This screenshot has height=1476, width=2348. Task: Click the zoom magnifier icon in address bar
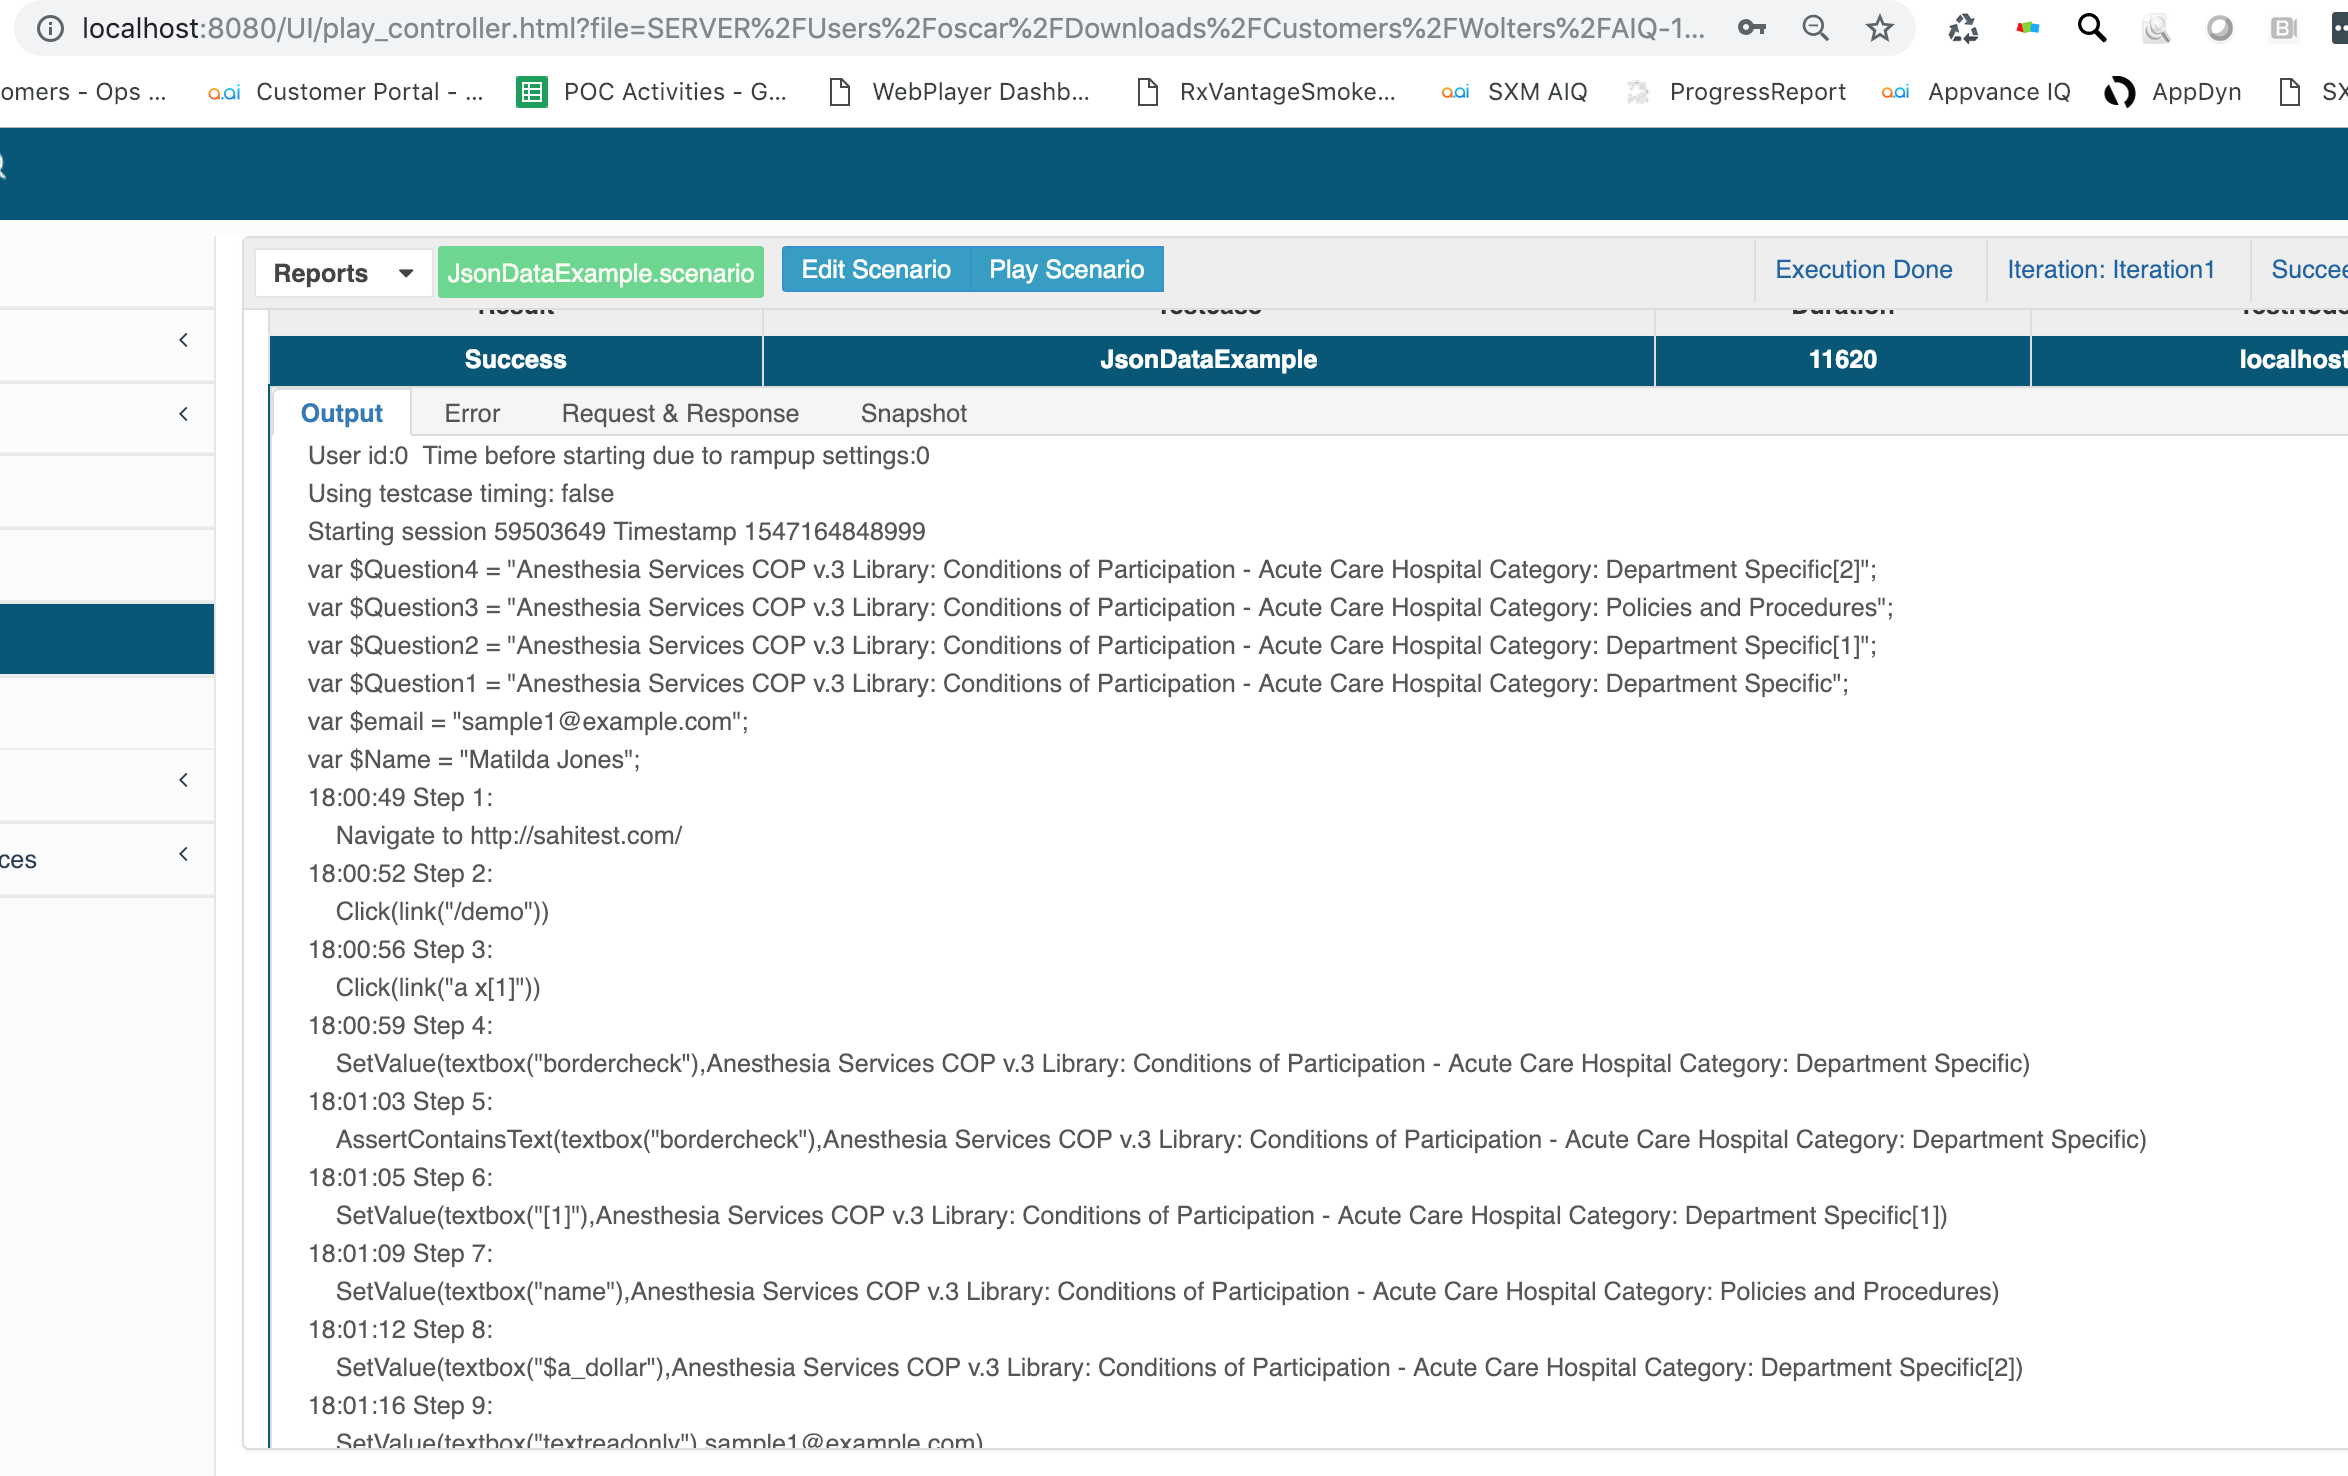(1815, 28)
